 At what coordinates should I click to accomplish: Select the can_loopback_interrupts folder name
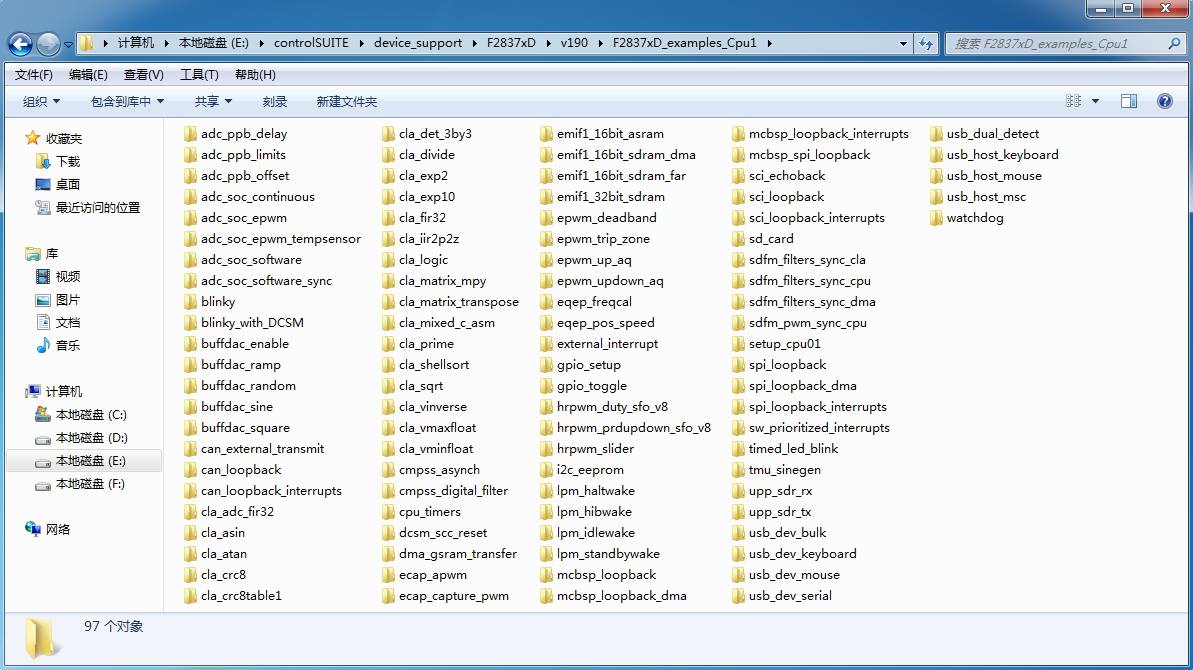272,491
